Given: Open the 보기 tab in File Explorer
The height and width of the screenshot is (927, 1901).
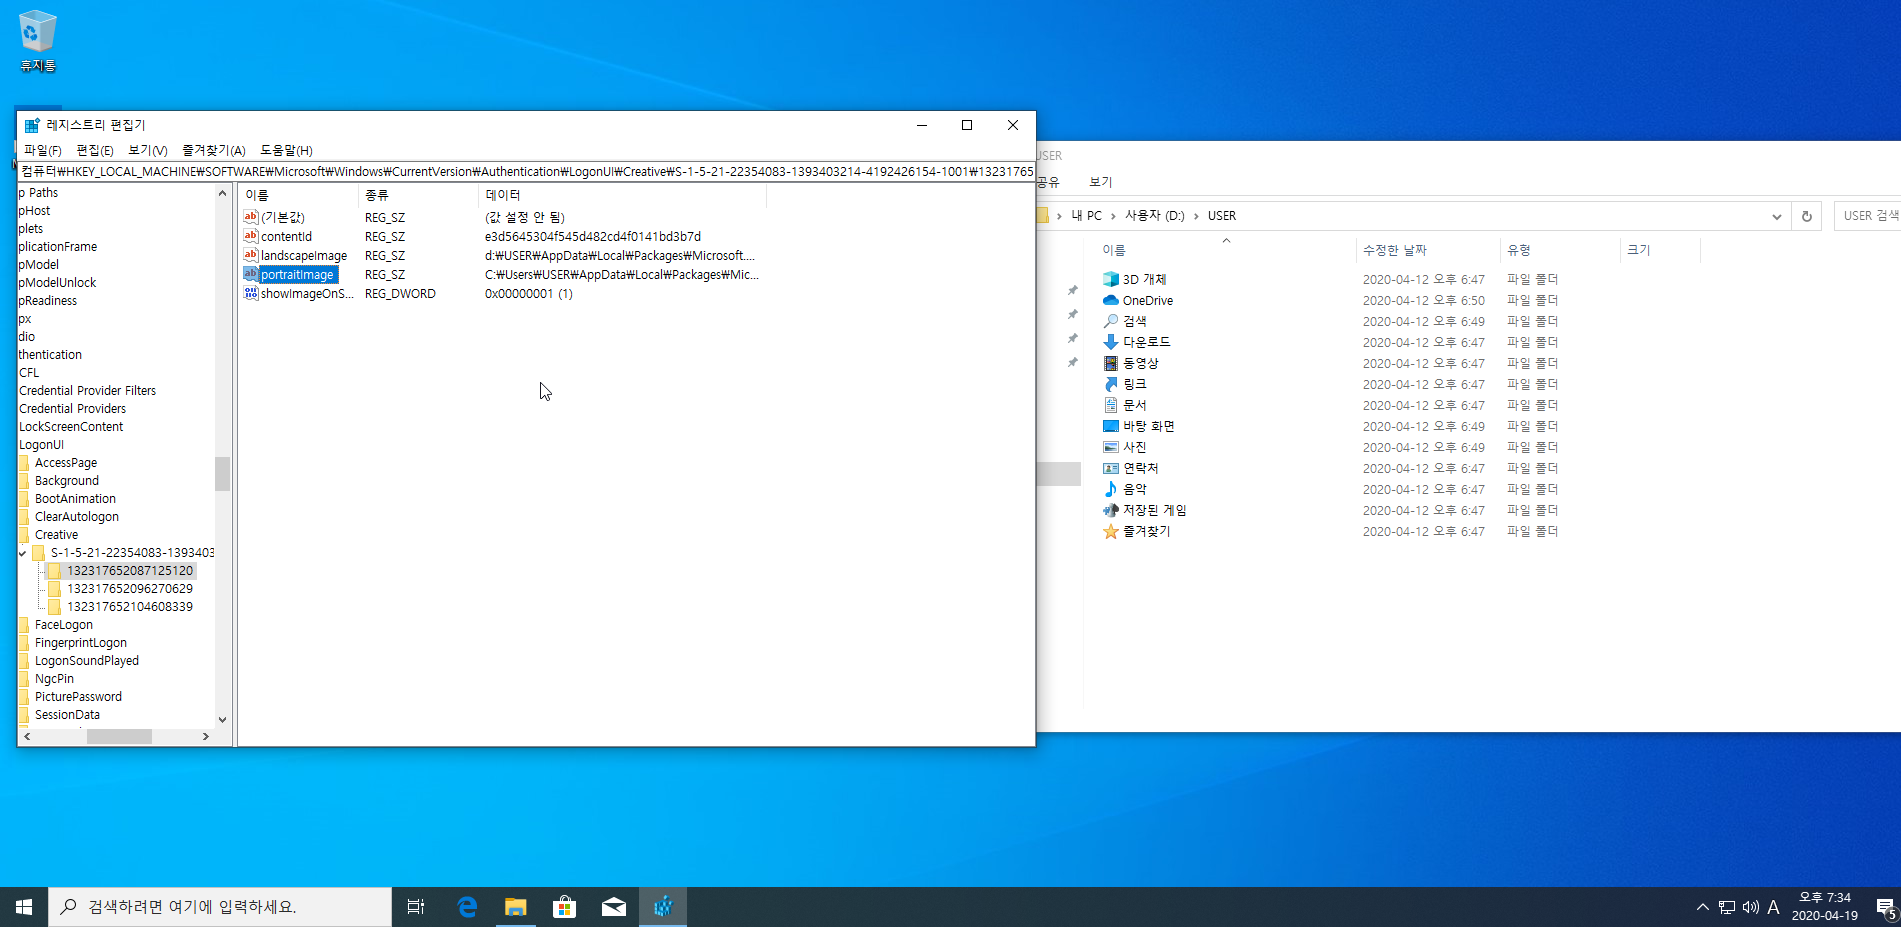Looking at the screenshot, I should [x=1100, y=182].
